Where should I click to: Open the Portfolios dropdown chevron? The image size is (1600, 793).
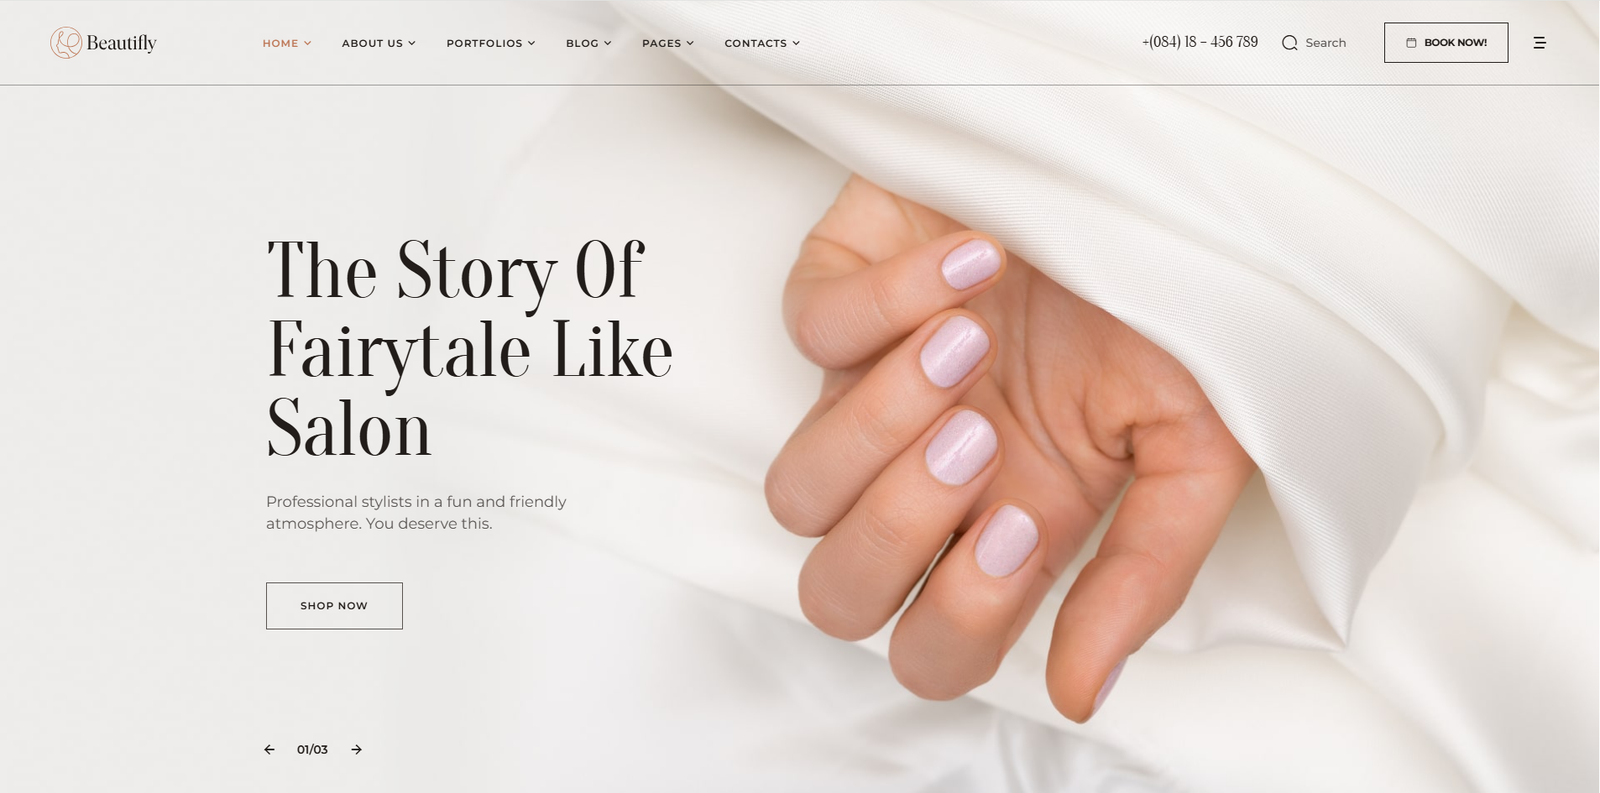pyautogui.click(x=531, y=43)
